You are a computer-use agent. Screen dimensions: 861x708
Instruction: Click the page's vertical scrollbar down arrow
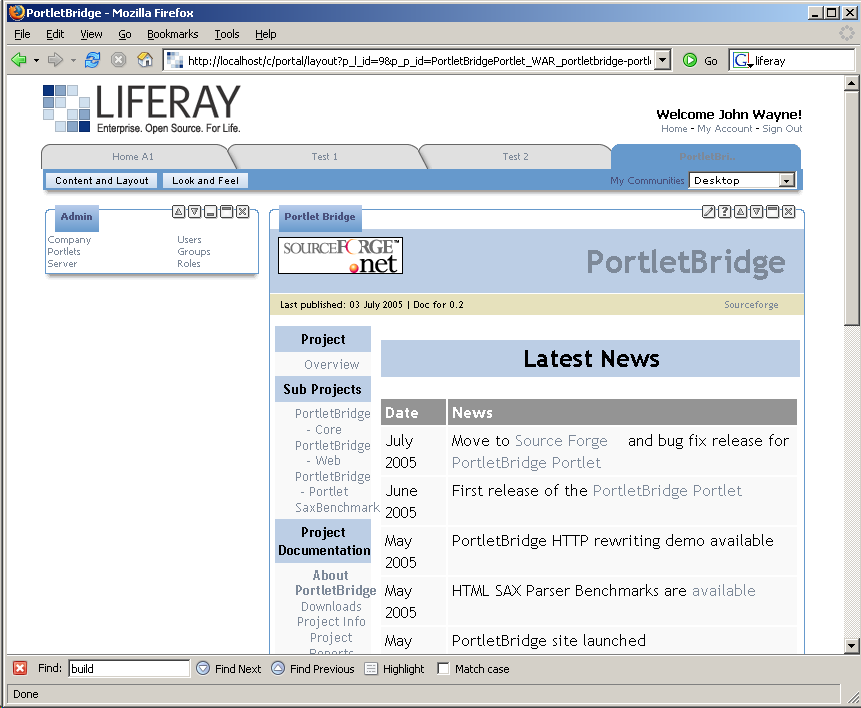(x=852, y=646)
